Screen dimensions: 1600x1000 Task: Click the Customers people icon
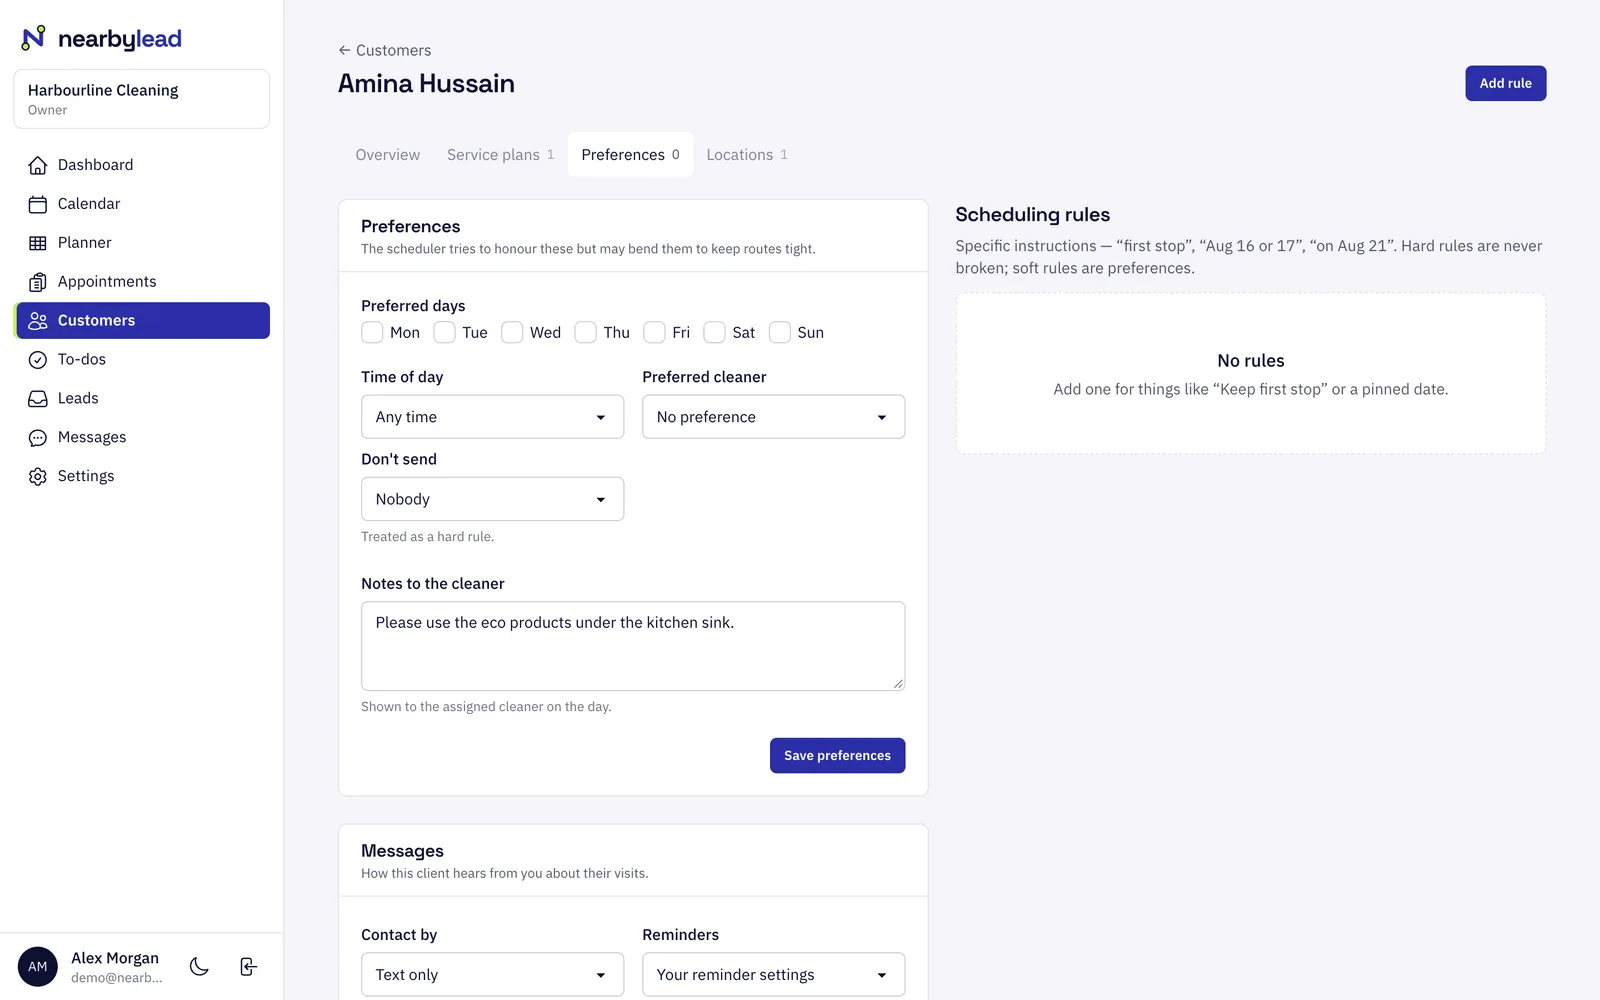(x=38, y=321)
